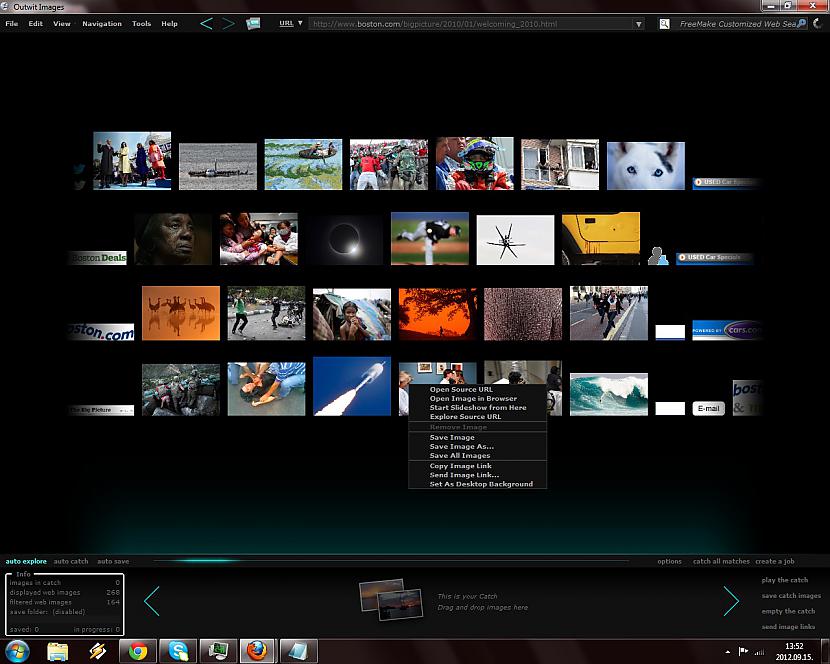Open the Windows Start menu
The height and width of the screenshot is (664, 830).
(x=17, y=651)
